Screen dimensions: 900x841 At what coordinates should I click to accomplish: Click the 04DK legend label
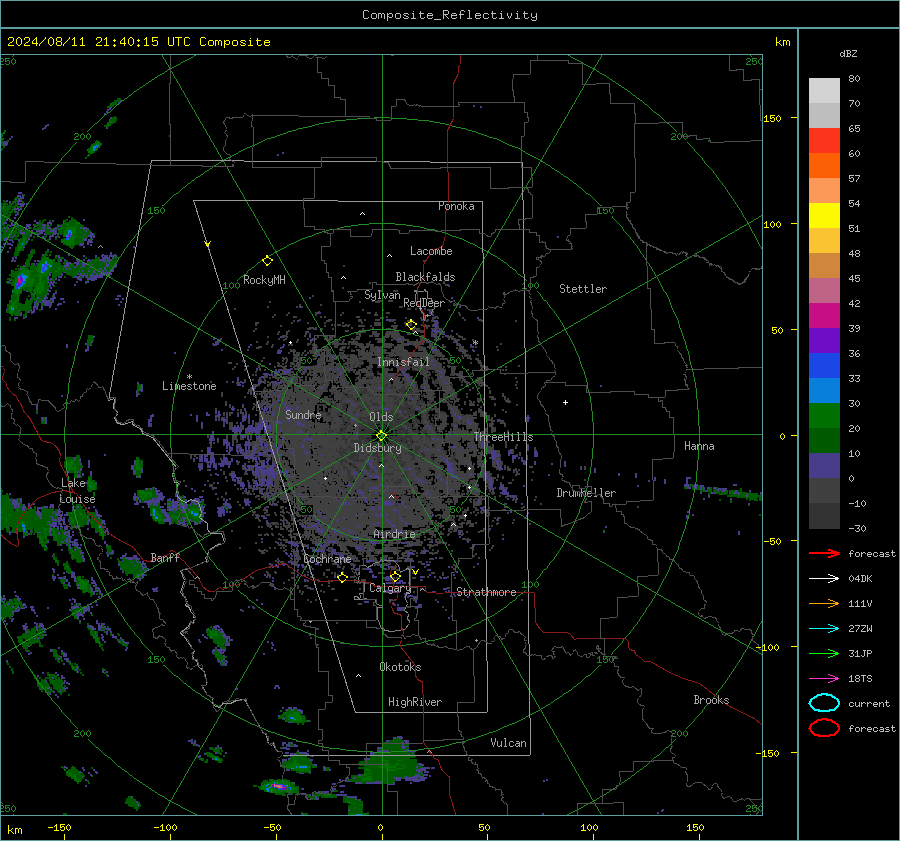[x=860, y=579]
